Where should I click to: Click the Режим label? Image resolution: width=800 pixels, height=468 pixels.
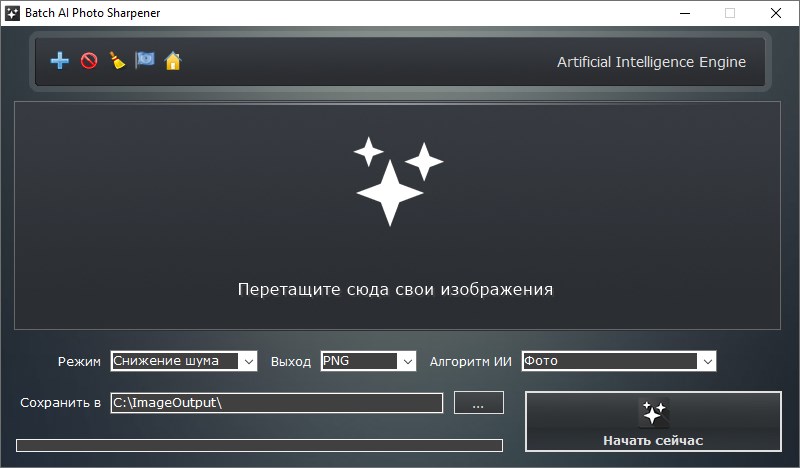tap(79, 362)
